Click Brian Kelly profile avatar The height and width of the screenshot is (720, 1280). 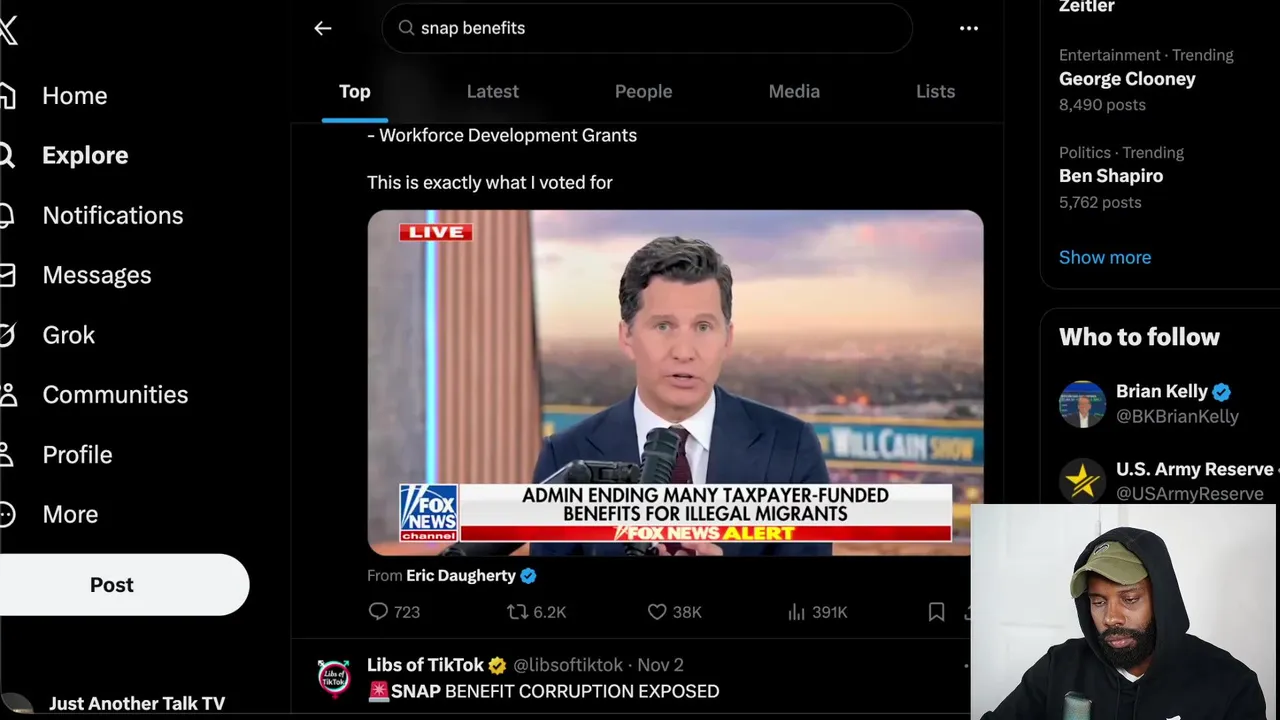pos(1082,404)
